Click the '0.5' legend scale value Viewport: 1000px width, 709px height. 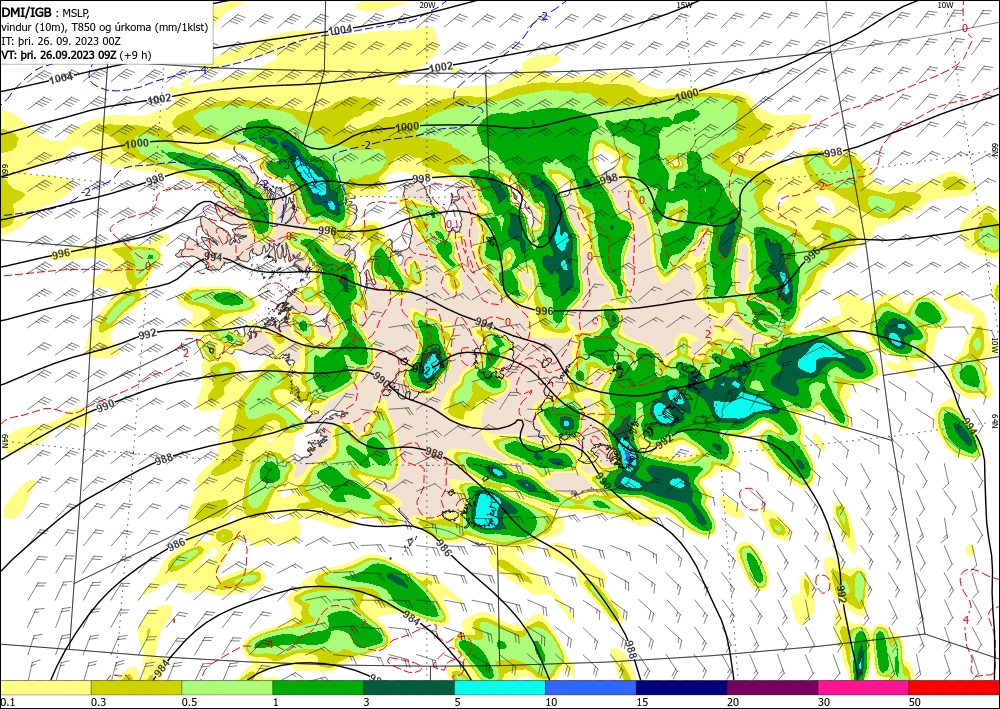pos(189,702)
